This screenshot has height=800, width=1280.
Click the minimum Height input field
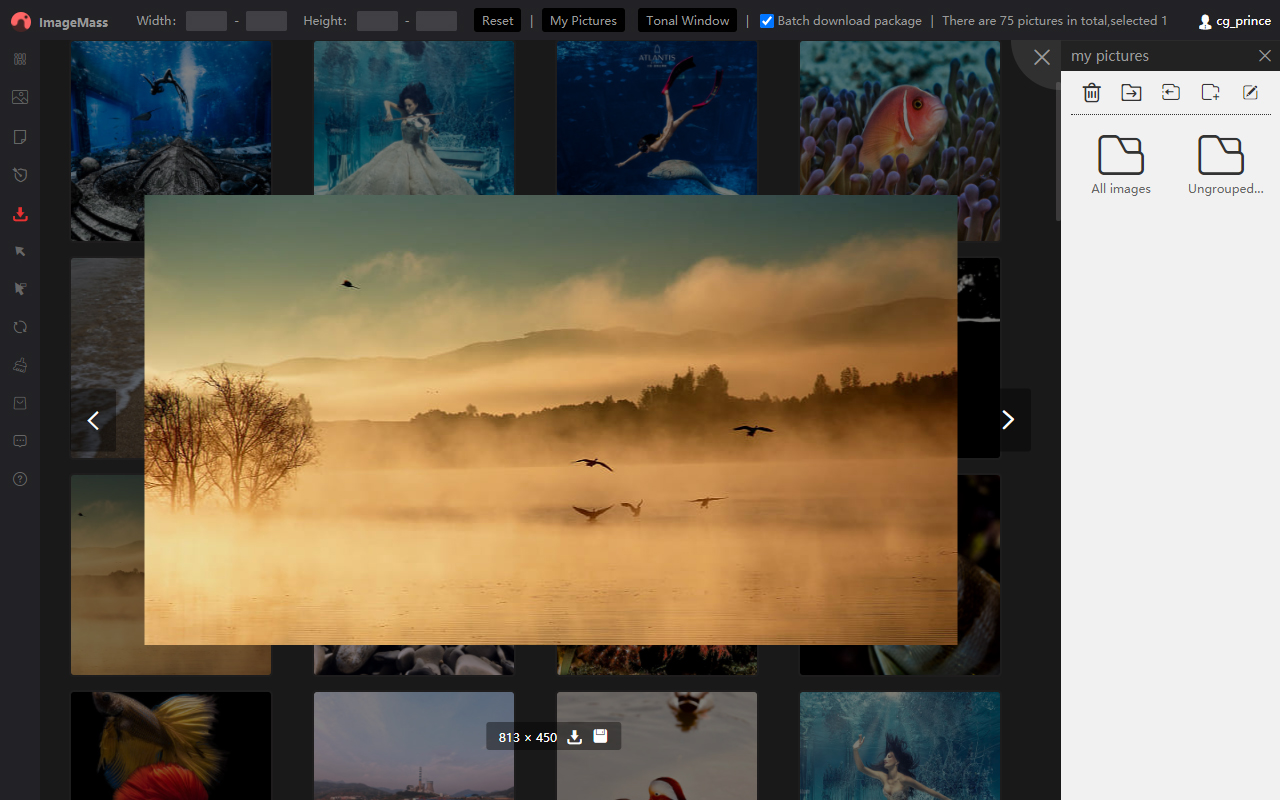(377, 20)
